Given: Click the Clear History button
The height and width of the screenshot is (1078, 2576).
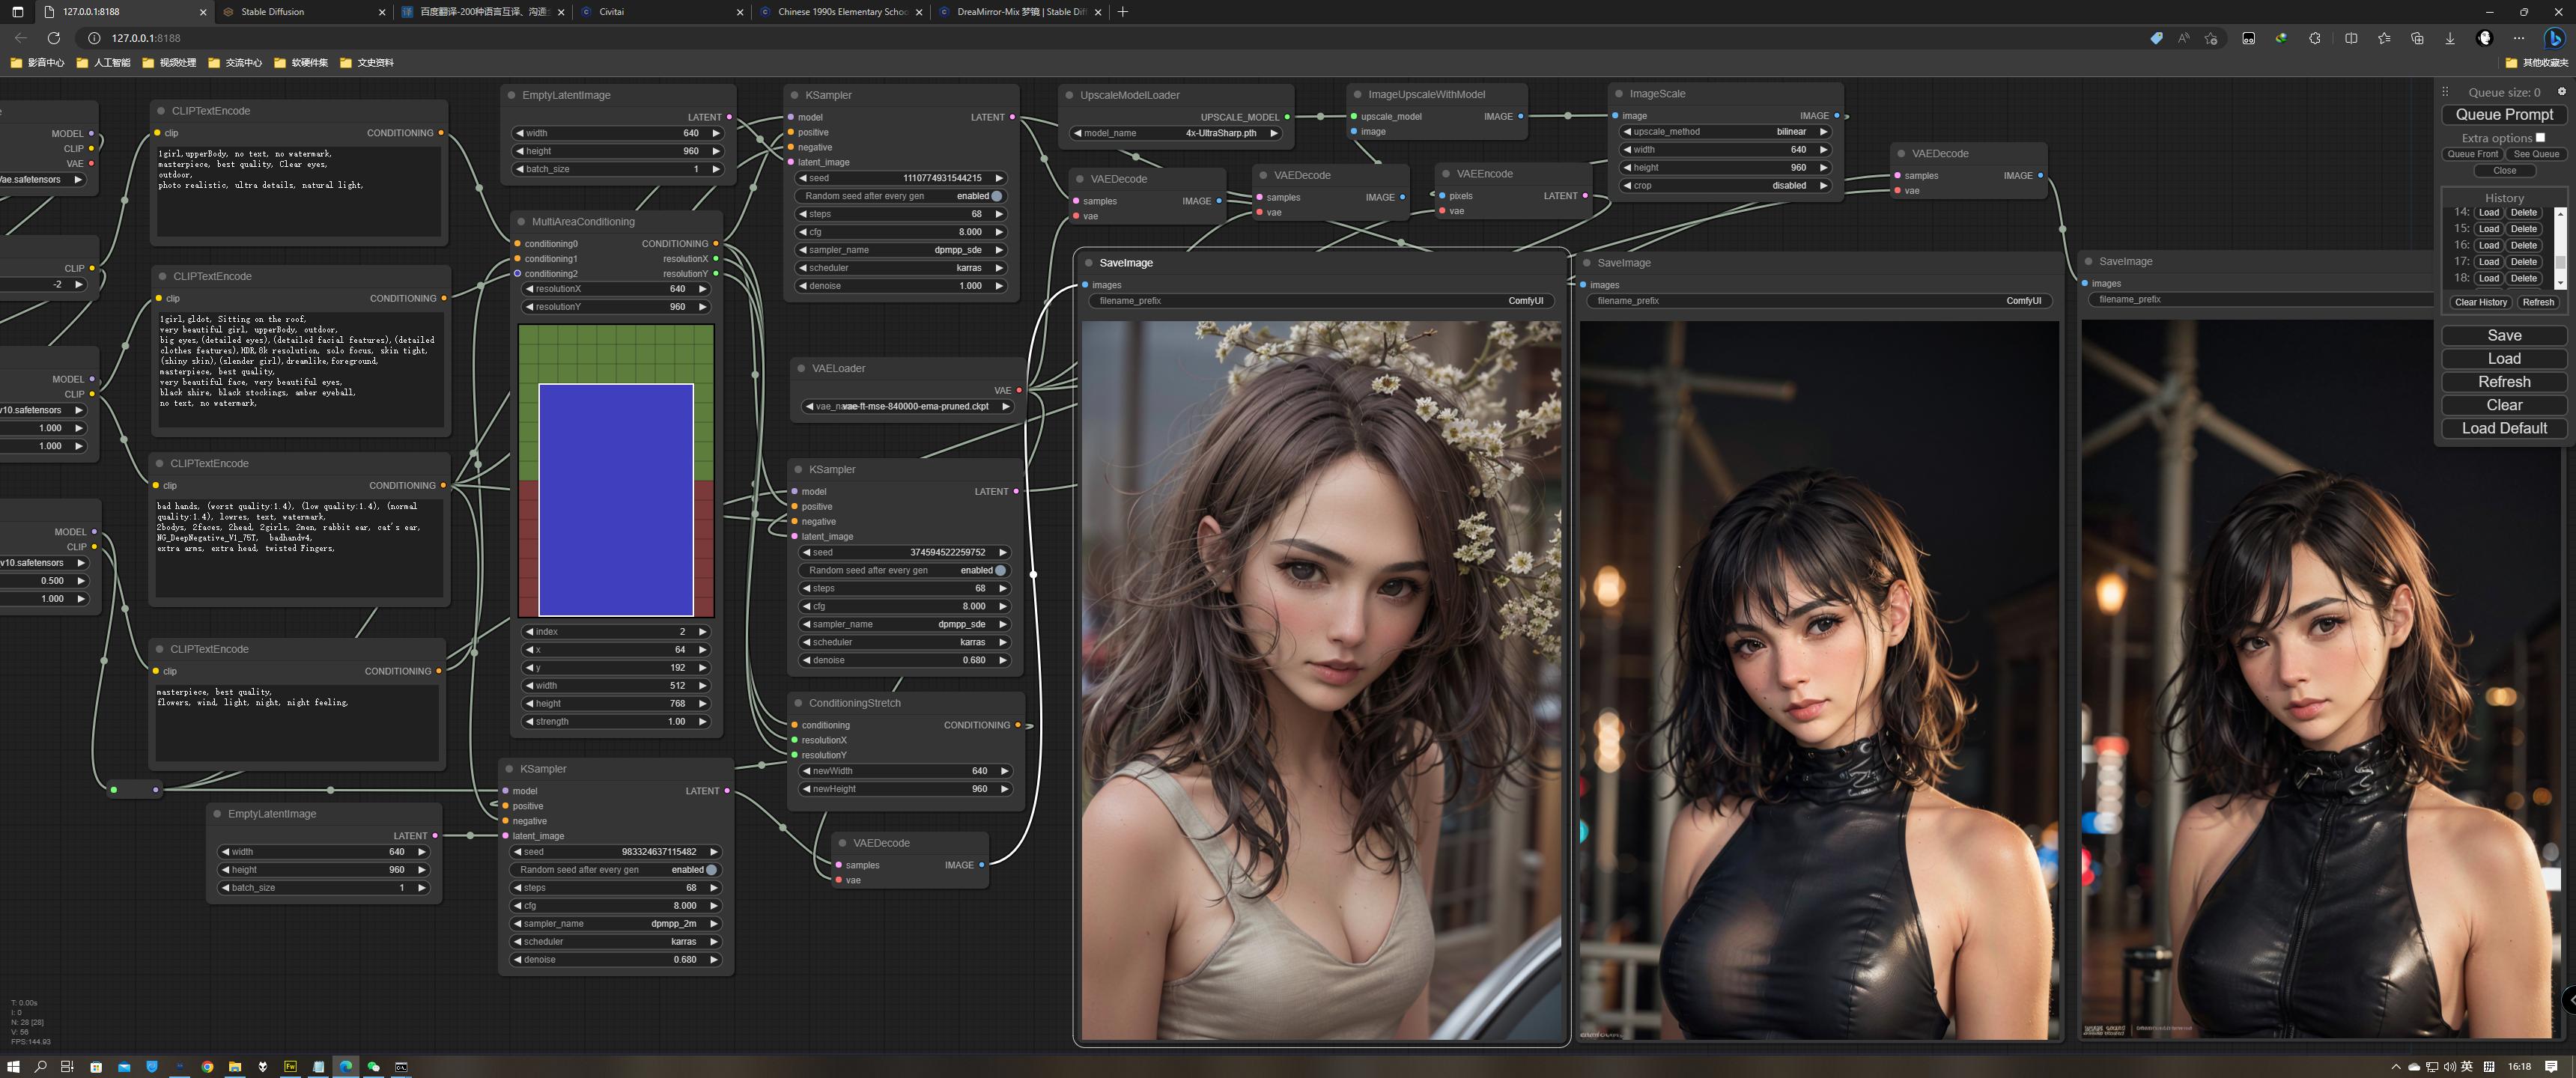Looking at the screenshot, I should [2480, 302].
